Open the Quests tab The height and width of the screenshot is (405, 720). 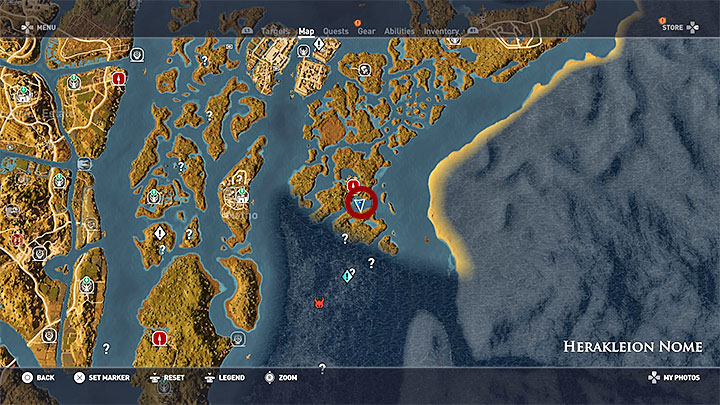point(336,31)
